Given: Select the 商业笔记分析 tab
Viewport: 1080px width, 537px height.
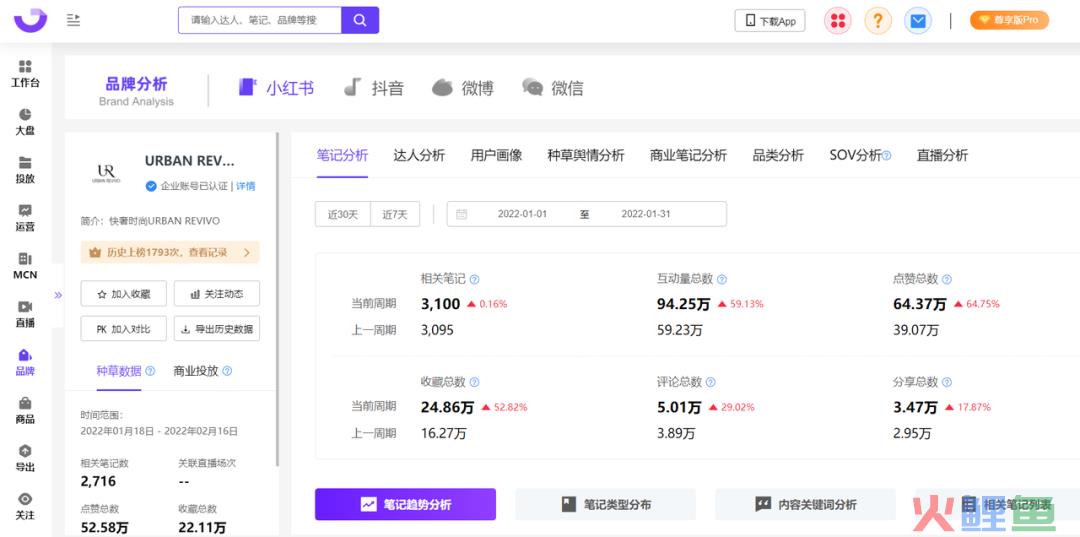Looking at the screenshot, I should [x=688, y=156].
